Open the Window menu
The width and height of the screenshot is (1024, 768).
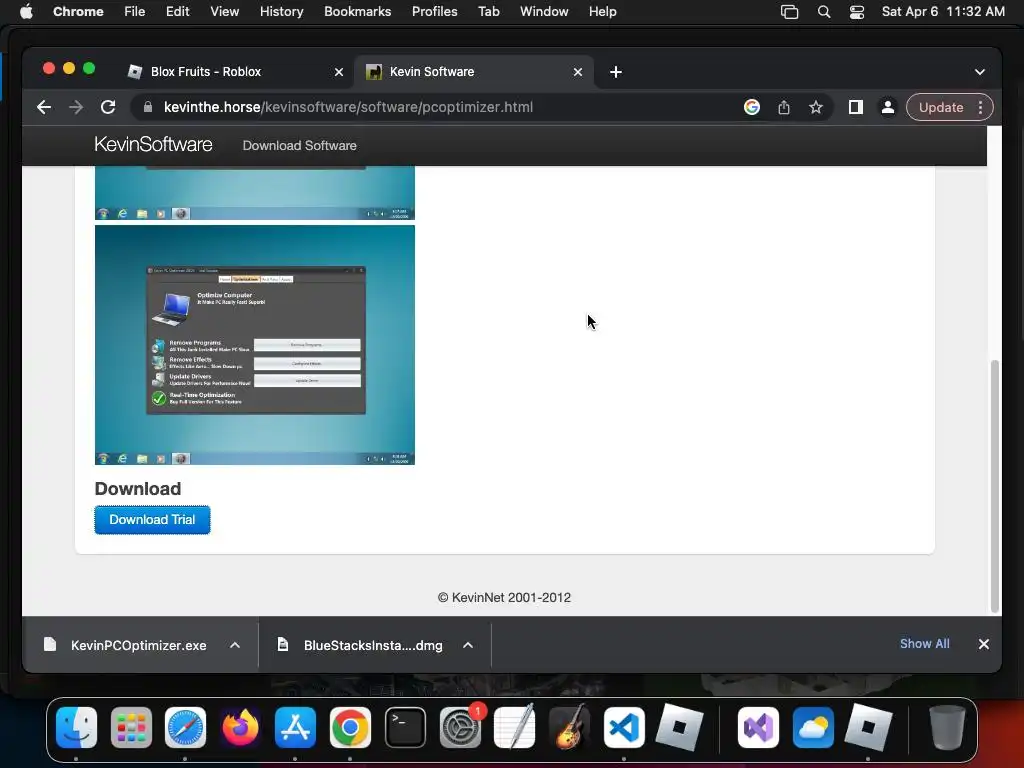pos(544,12)
